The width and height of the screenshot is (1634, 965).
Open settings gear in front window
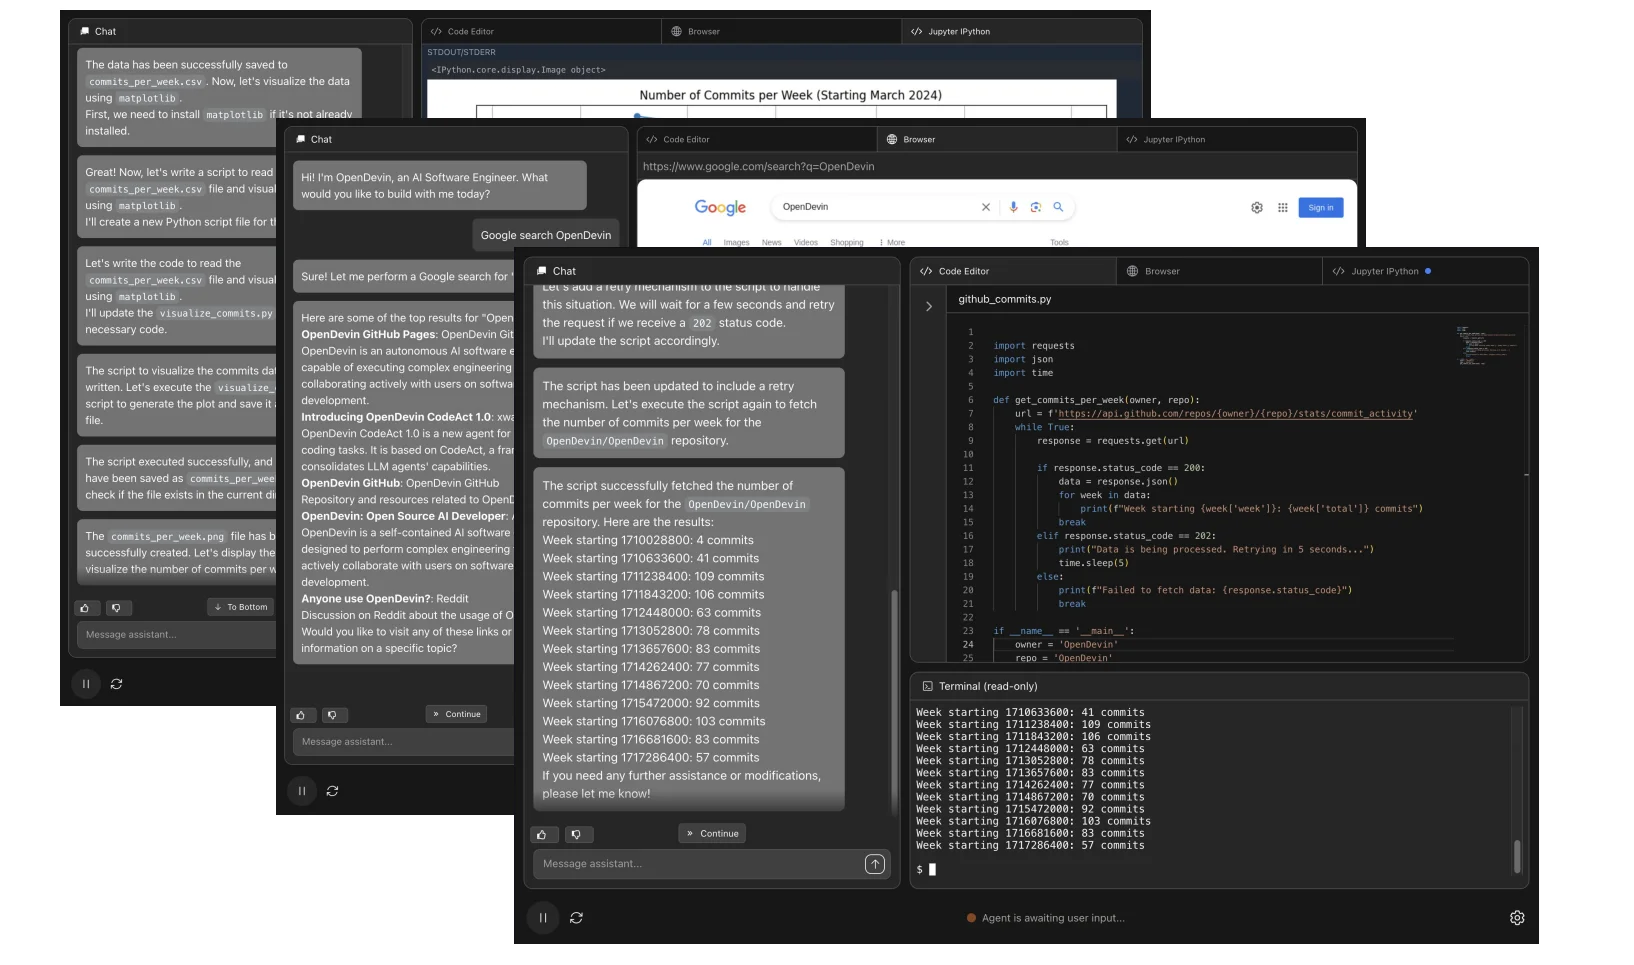click(1517, 918)
